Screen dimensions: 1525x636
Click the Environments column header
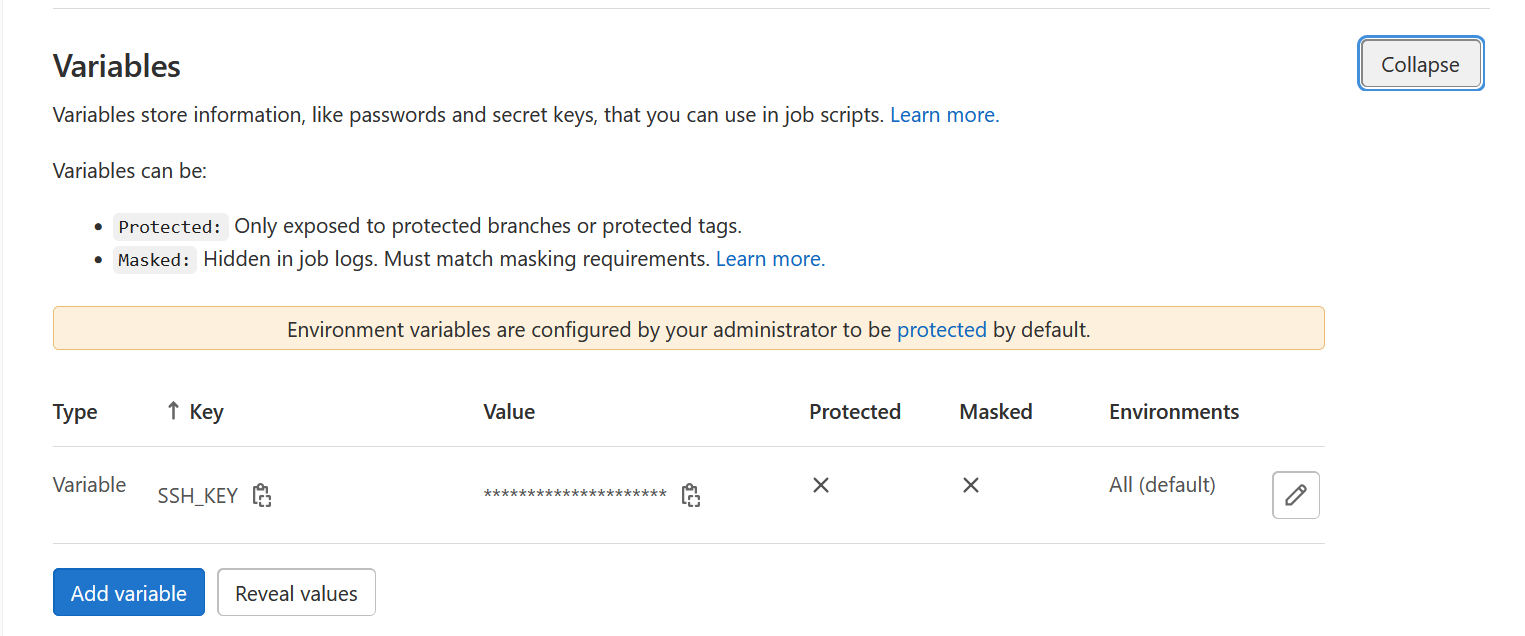tap(1174, 412)
